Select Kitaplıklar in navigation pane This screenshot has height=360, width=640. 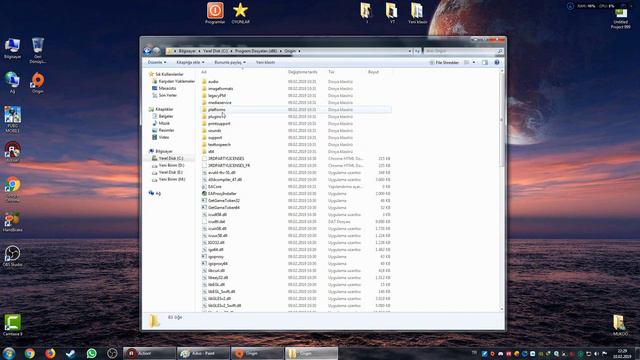164,109
